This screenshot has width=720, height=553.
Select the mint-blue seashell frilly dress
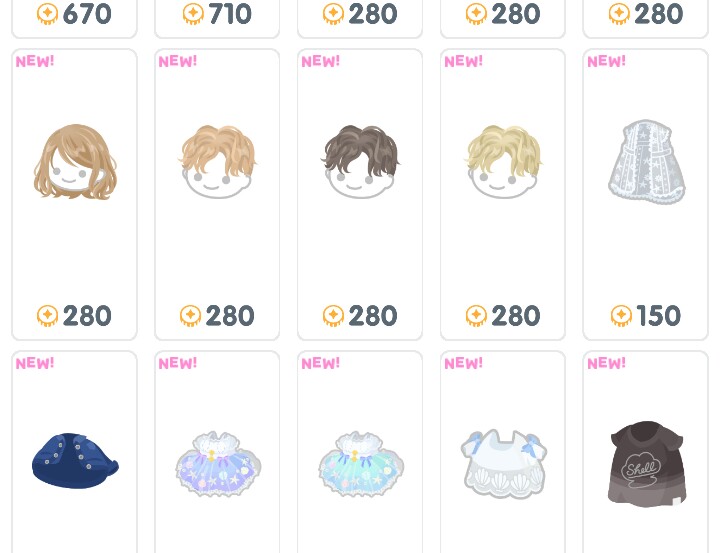point(360,463)
